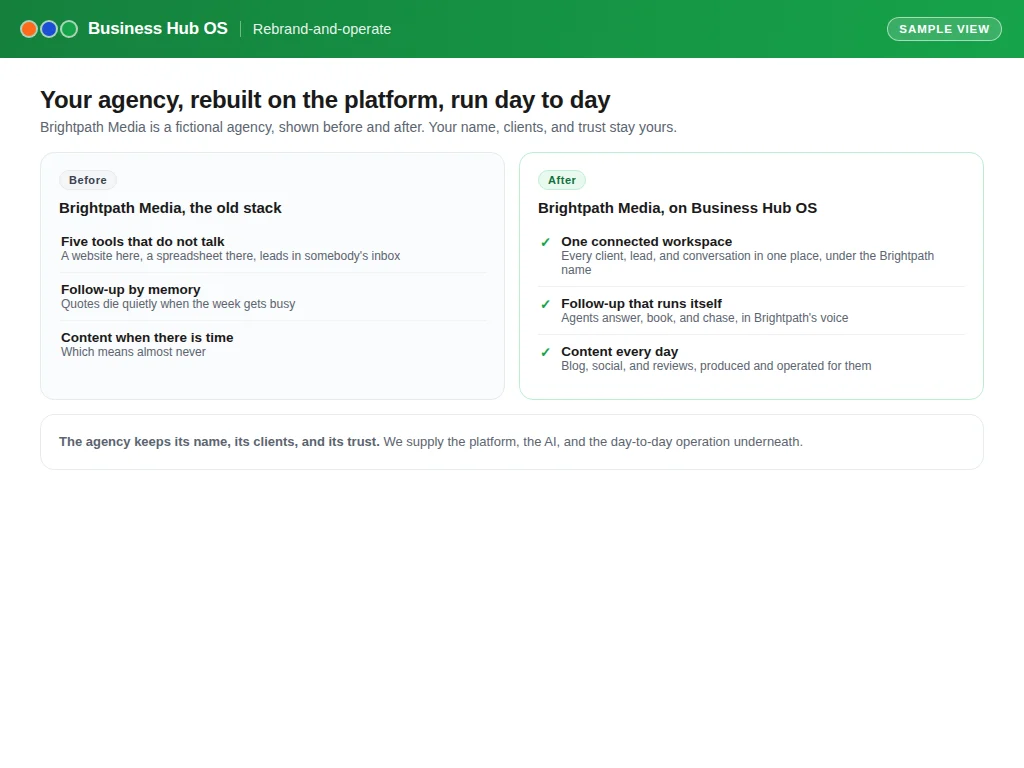Click 'Brightpath Media, the old stack' title
This screenshot has width=1024, height=768.
170,208
